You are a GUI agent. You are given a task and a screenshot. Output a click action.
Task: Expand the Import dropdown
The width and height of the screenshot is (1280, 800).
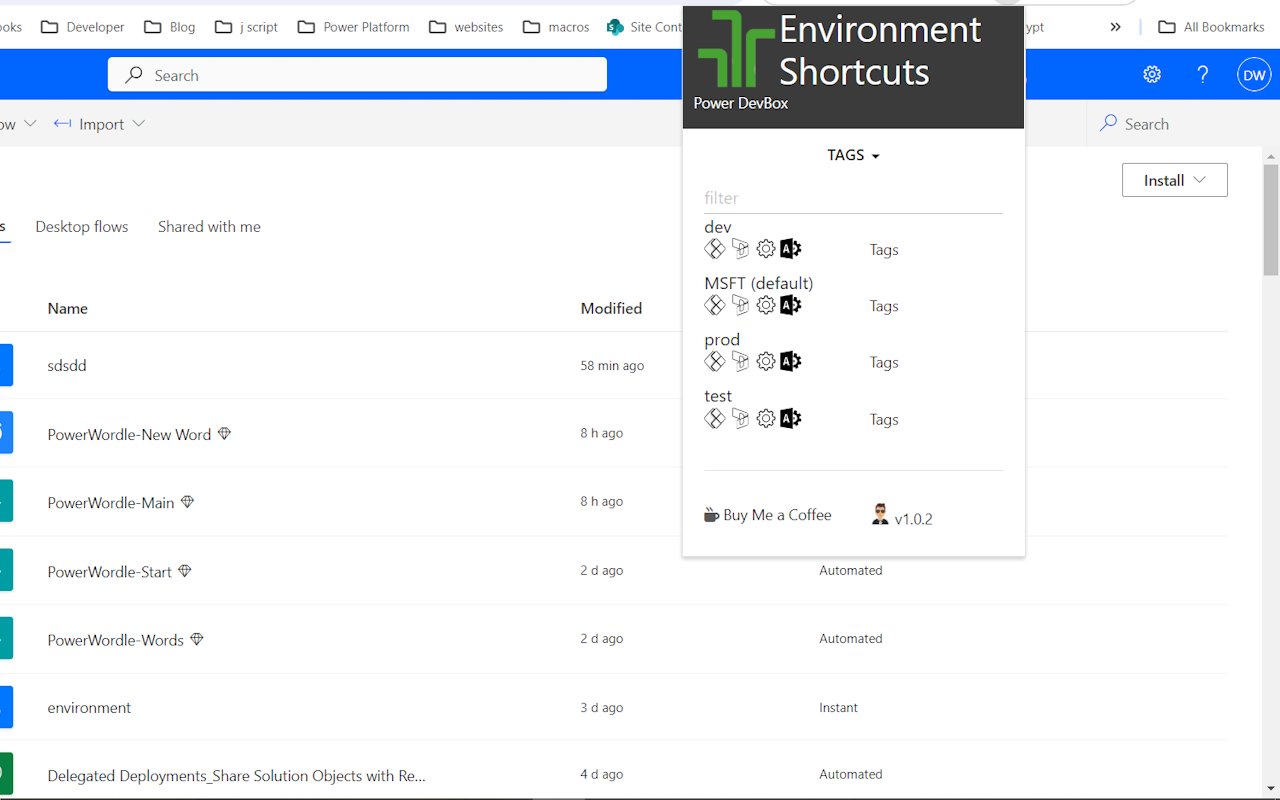(99, 123)
